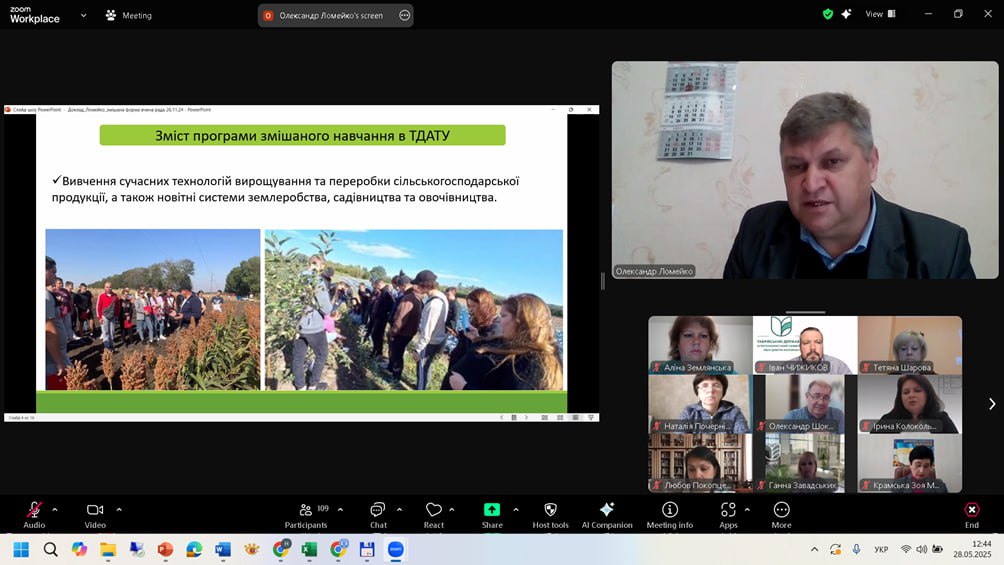
Task: Expand the Participants options caret
Action: (340, 510)
